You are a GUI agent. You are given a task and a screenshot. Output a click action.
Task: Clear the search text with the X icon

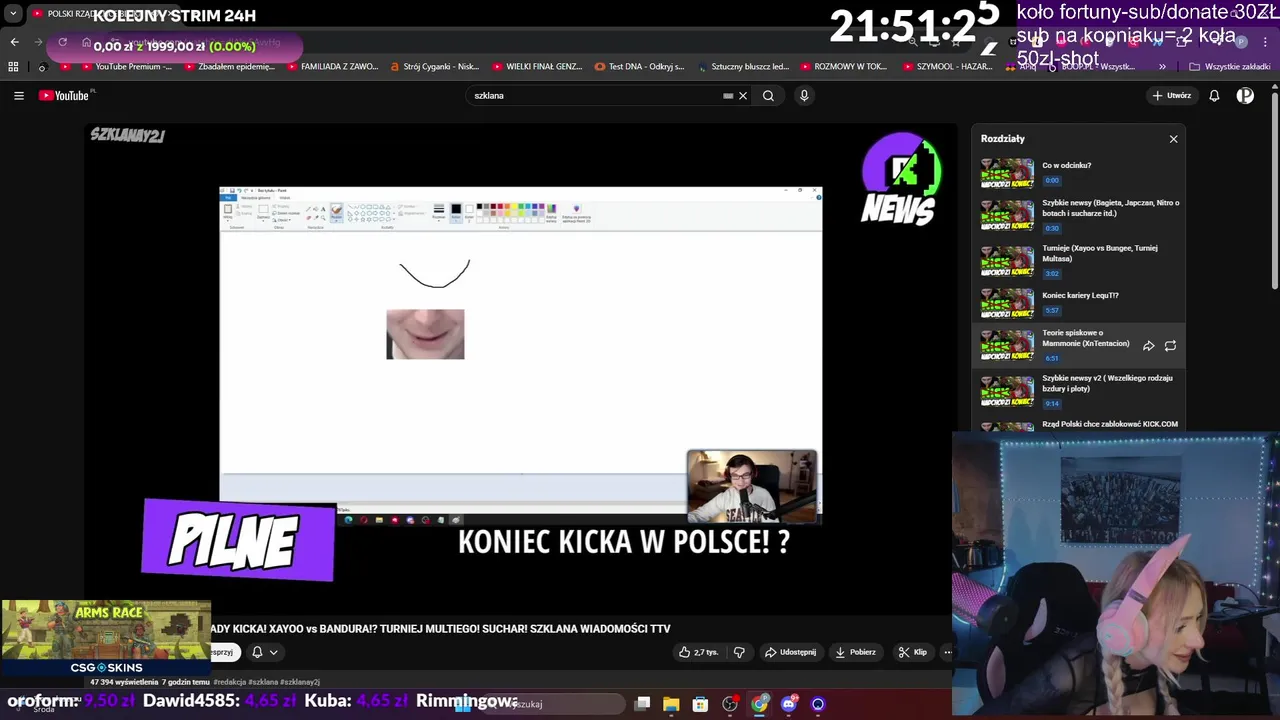coord(743,96)
